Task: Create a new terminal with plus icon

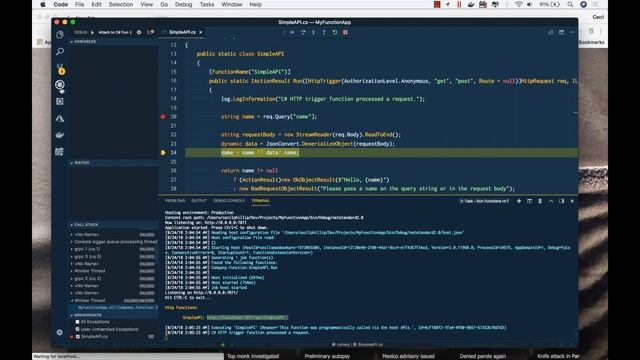Action: (519, 201)
